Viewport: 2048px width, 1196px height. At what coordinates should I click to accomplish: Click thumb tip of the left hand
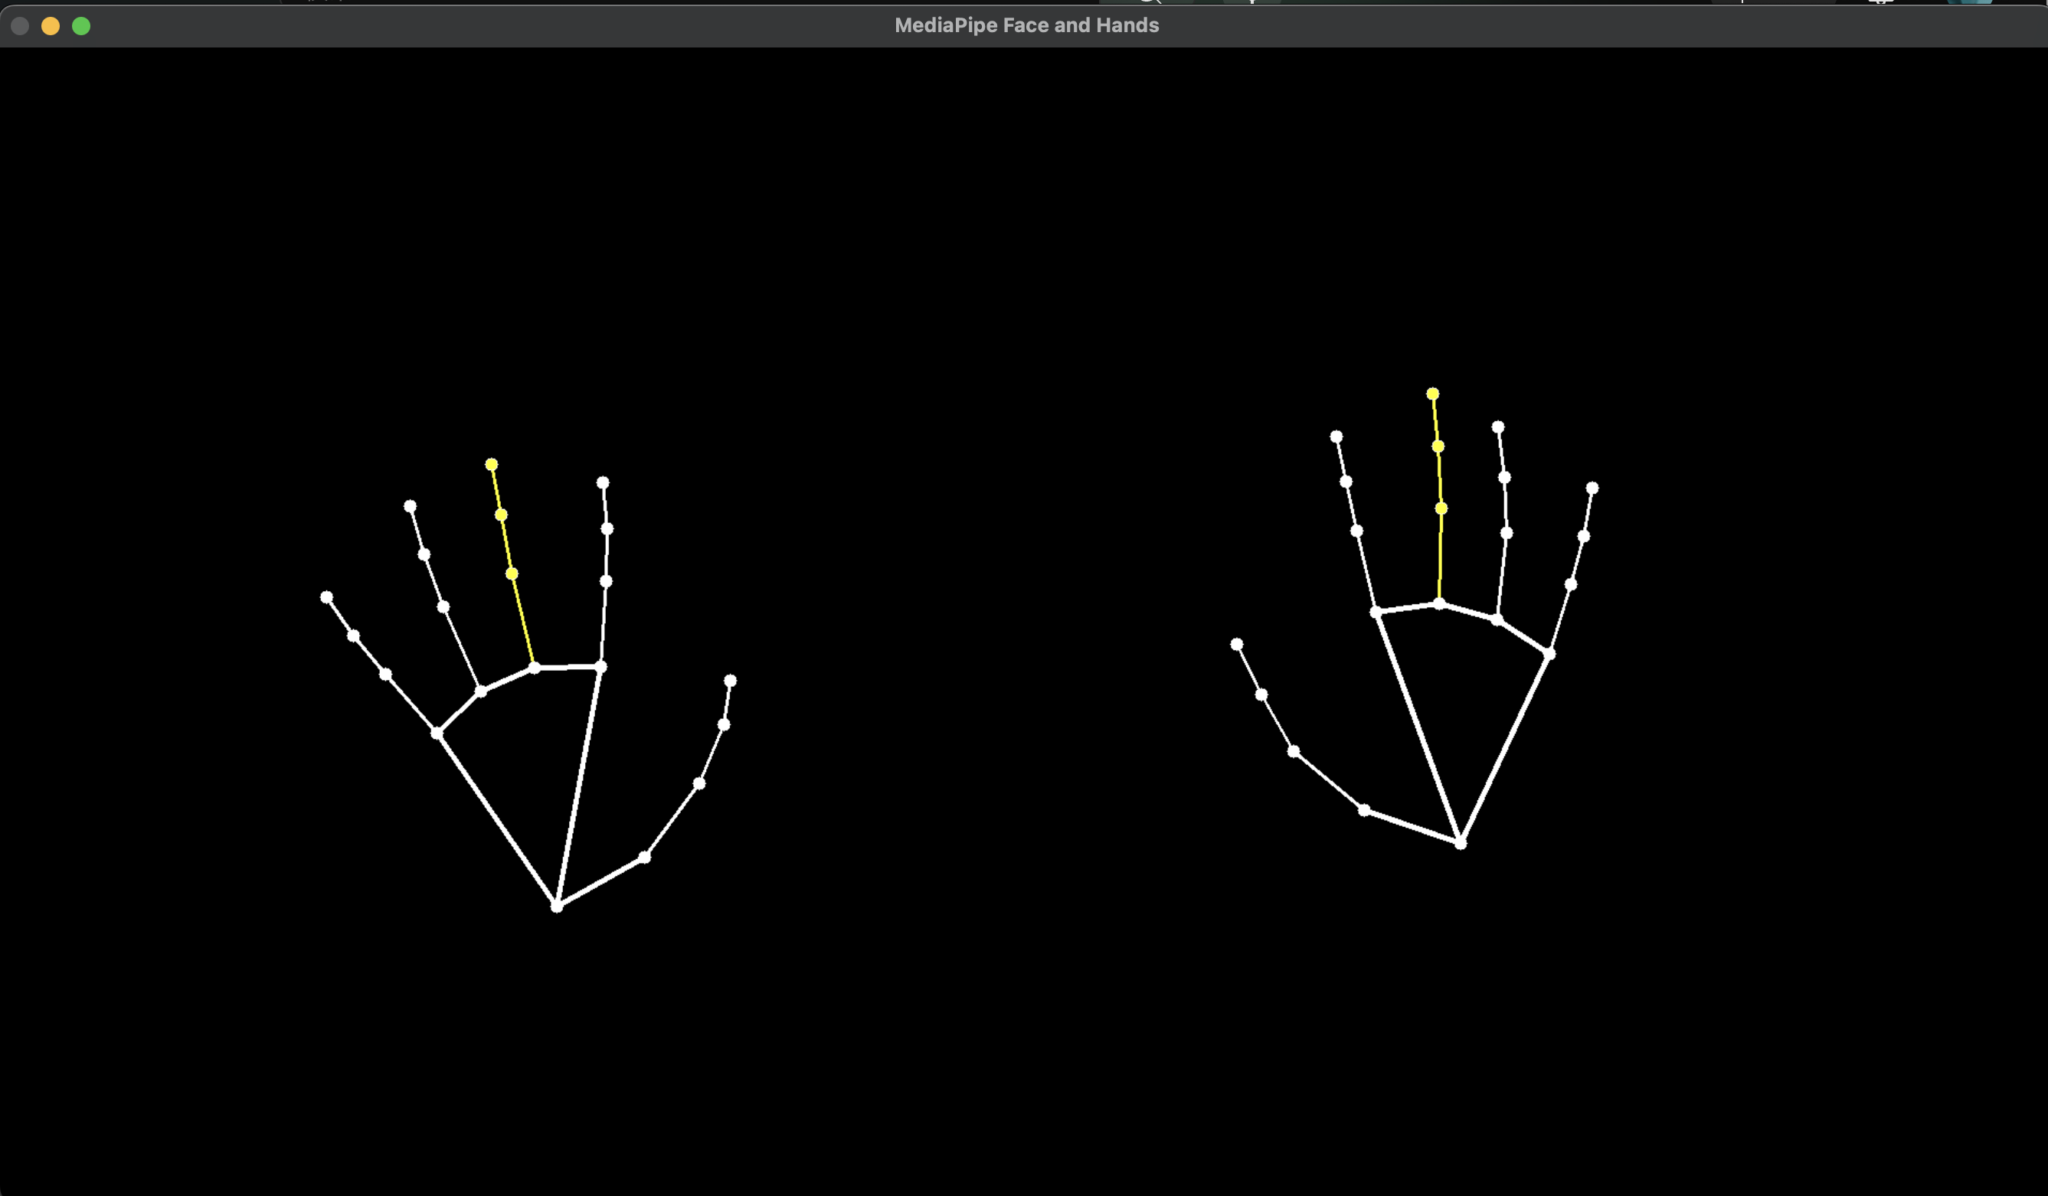730,680
